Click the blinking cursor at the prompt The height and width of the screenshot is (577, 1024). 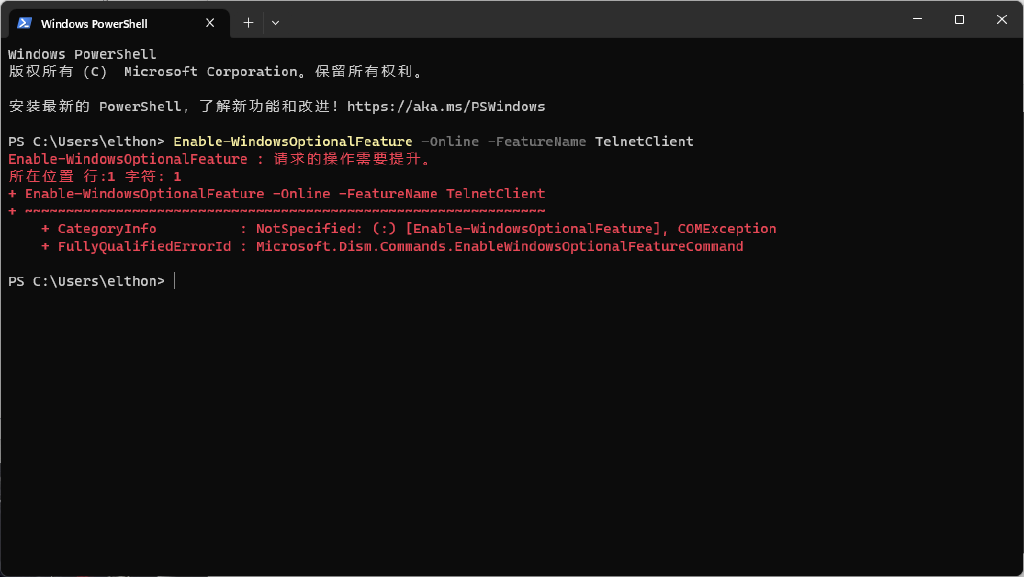(x=175, y=281)
